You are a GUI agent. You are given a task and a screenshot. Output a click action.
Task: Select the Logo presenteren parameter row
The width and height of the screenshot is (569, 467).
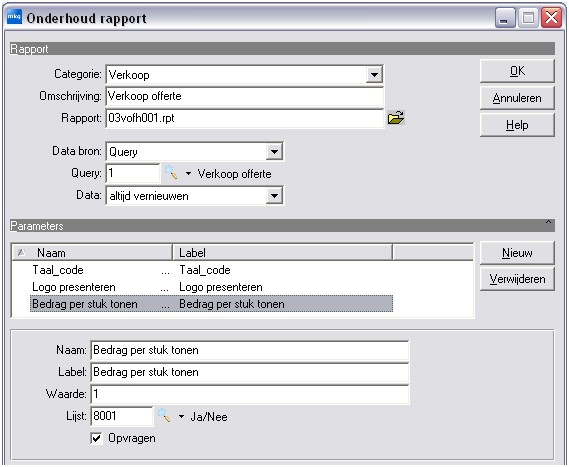[211, 287]
